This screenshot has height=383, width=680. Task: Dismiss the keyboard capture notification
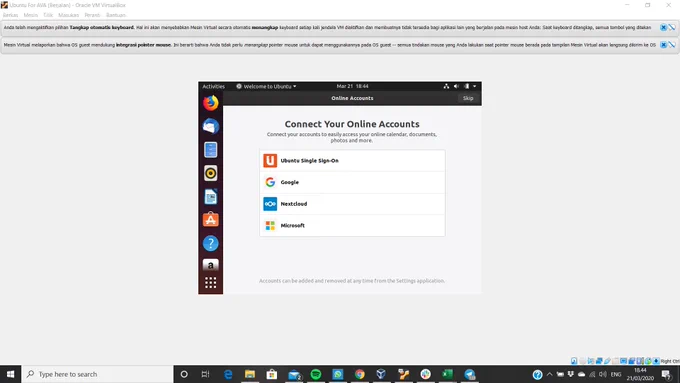tap(664, 27)
